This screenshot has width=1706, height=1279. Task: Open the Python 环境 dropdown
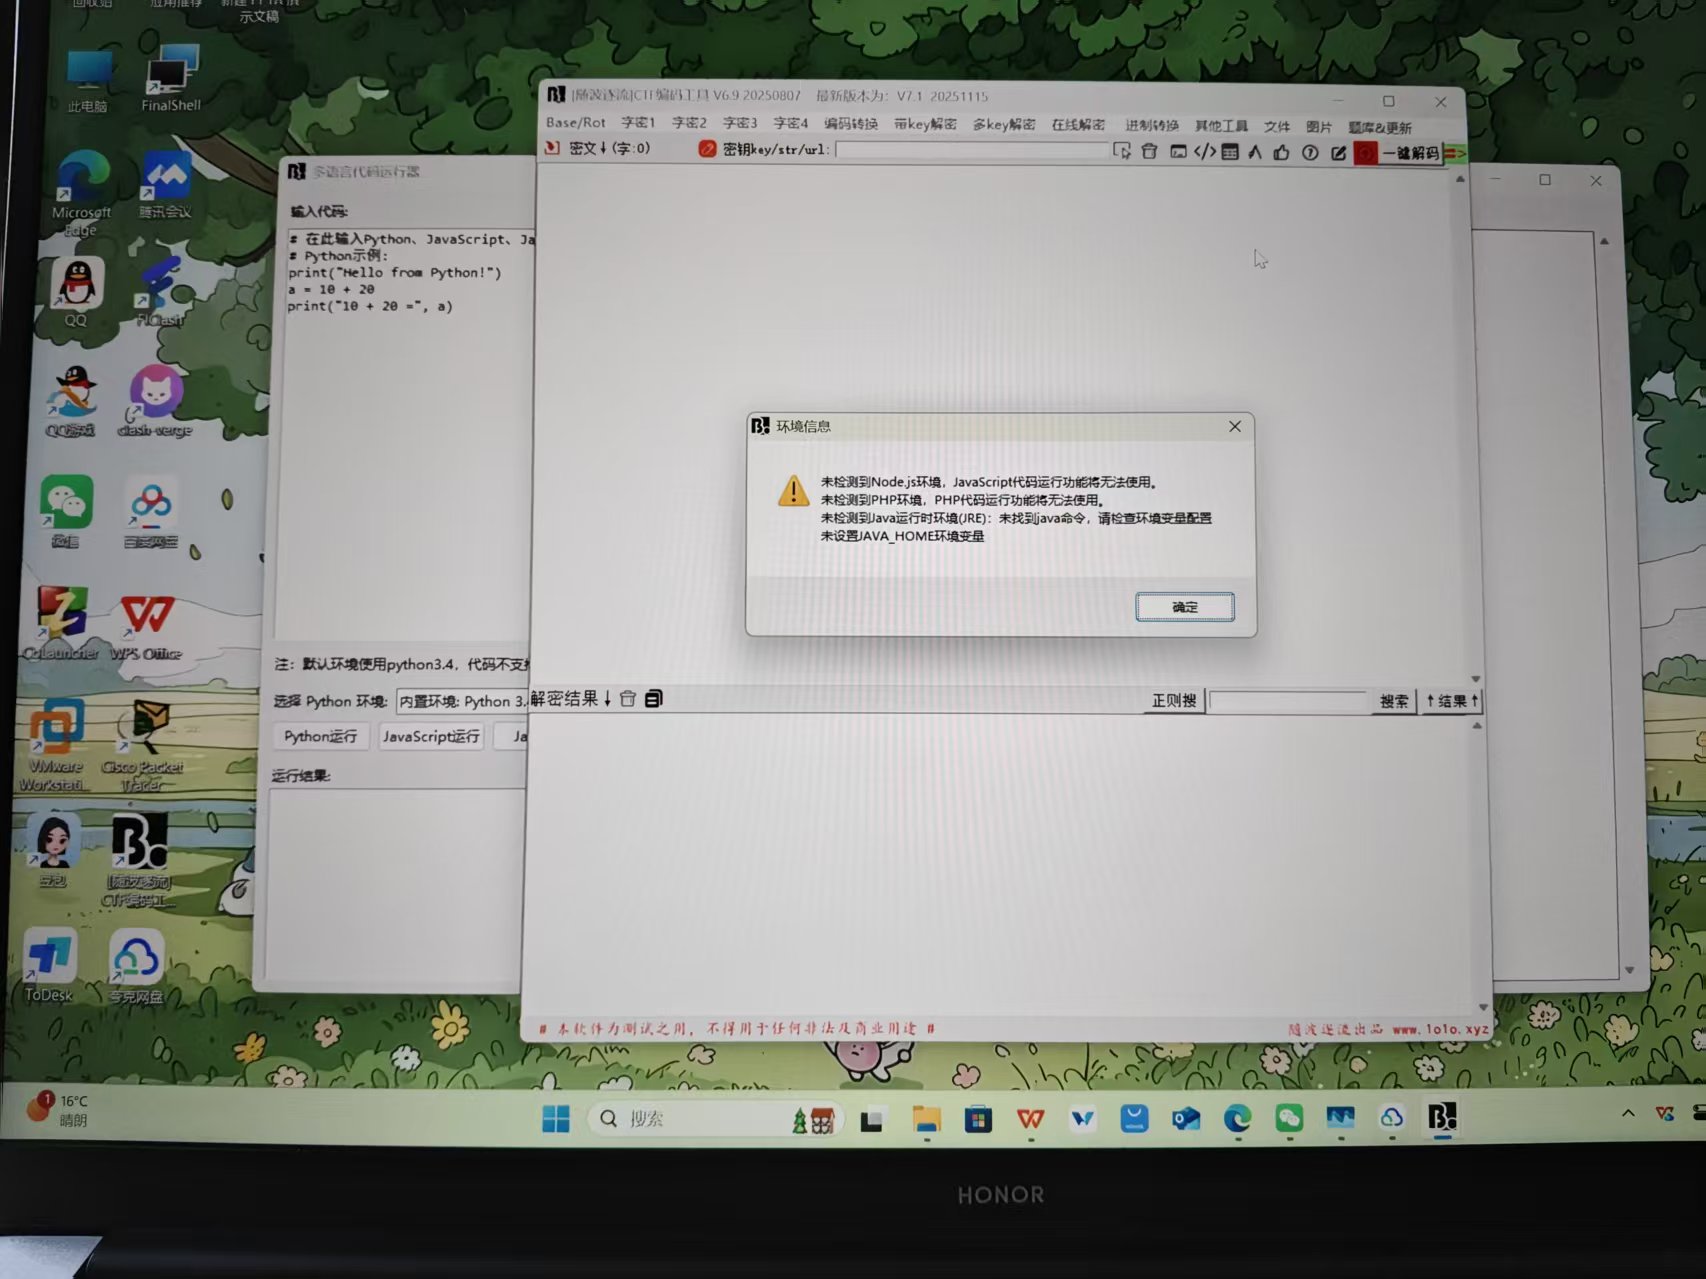pos(463,701)
